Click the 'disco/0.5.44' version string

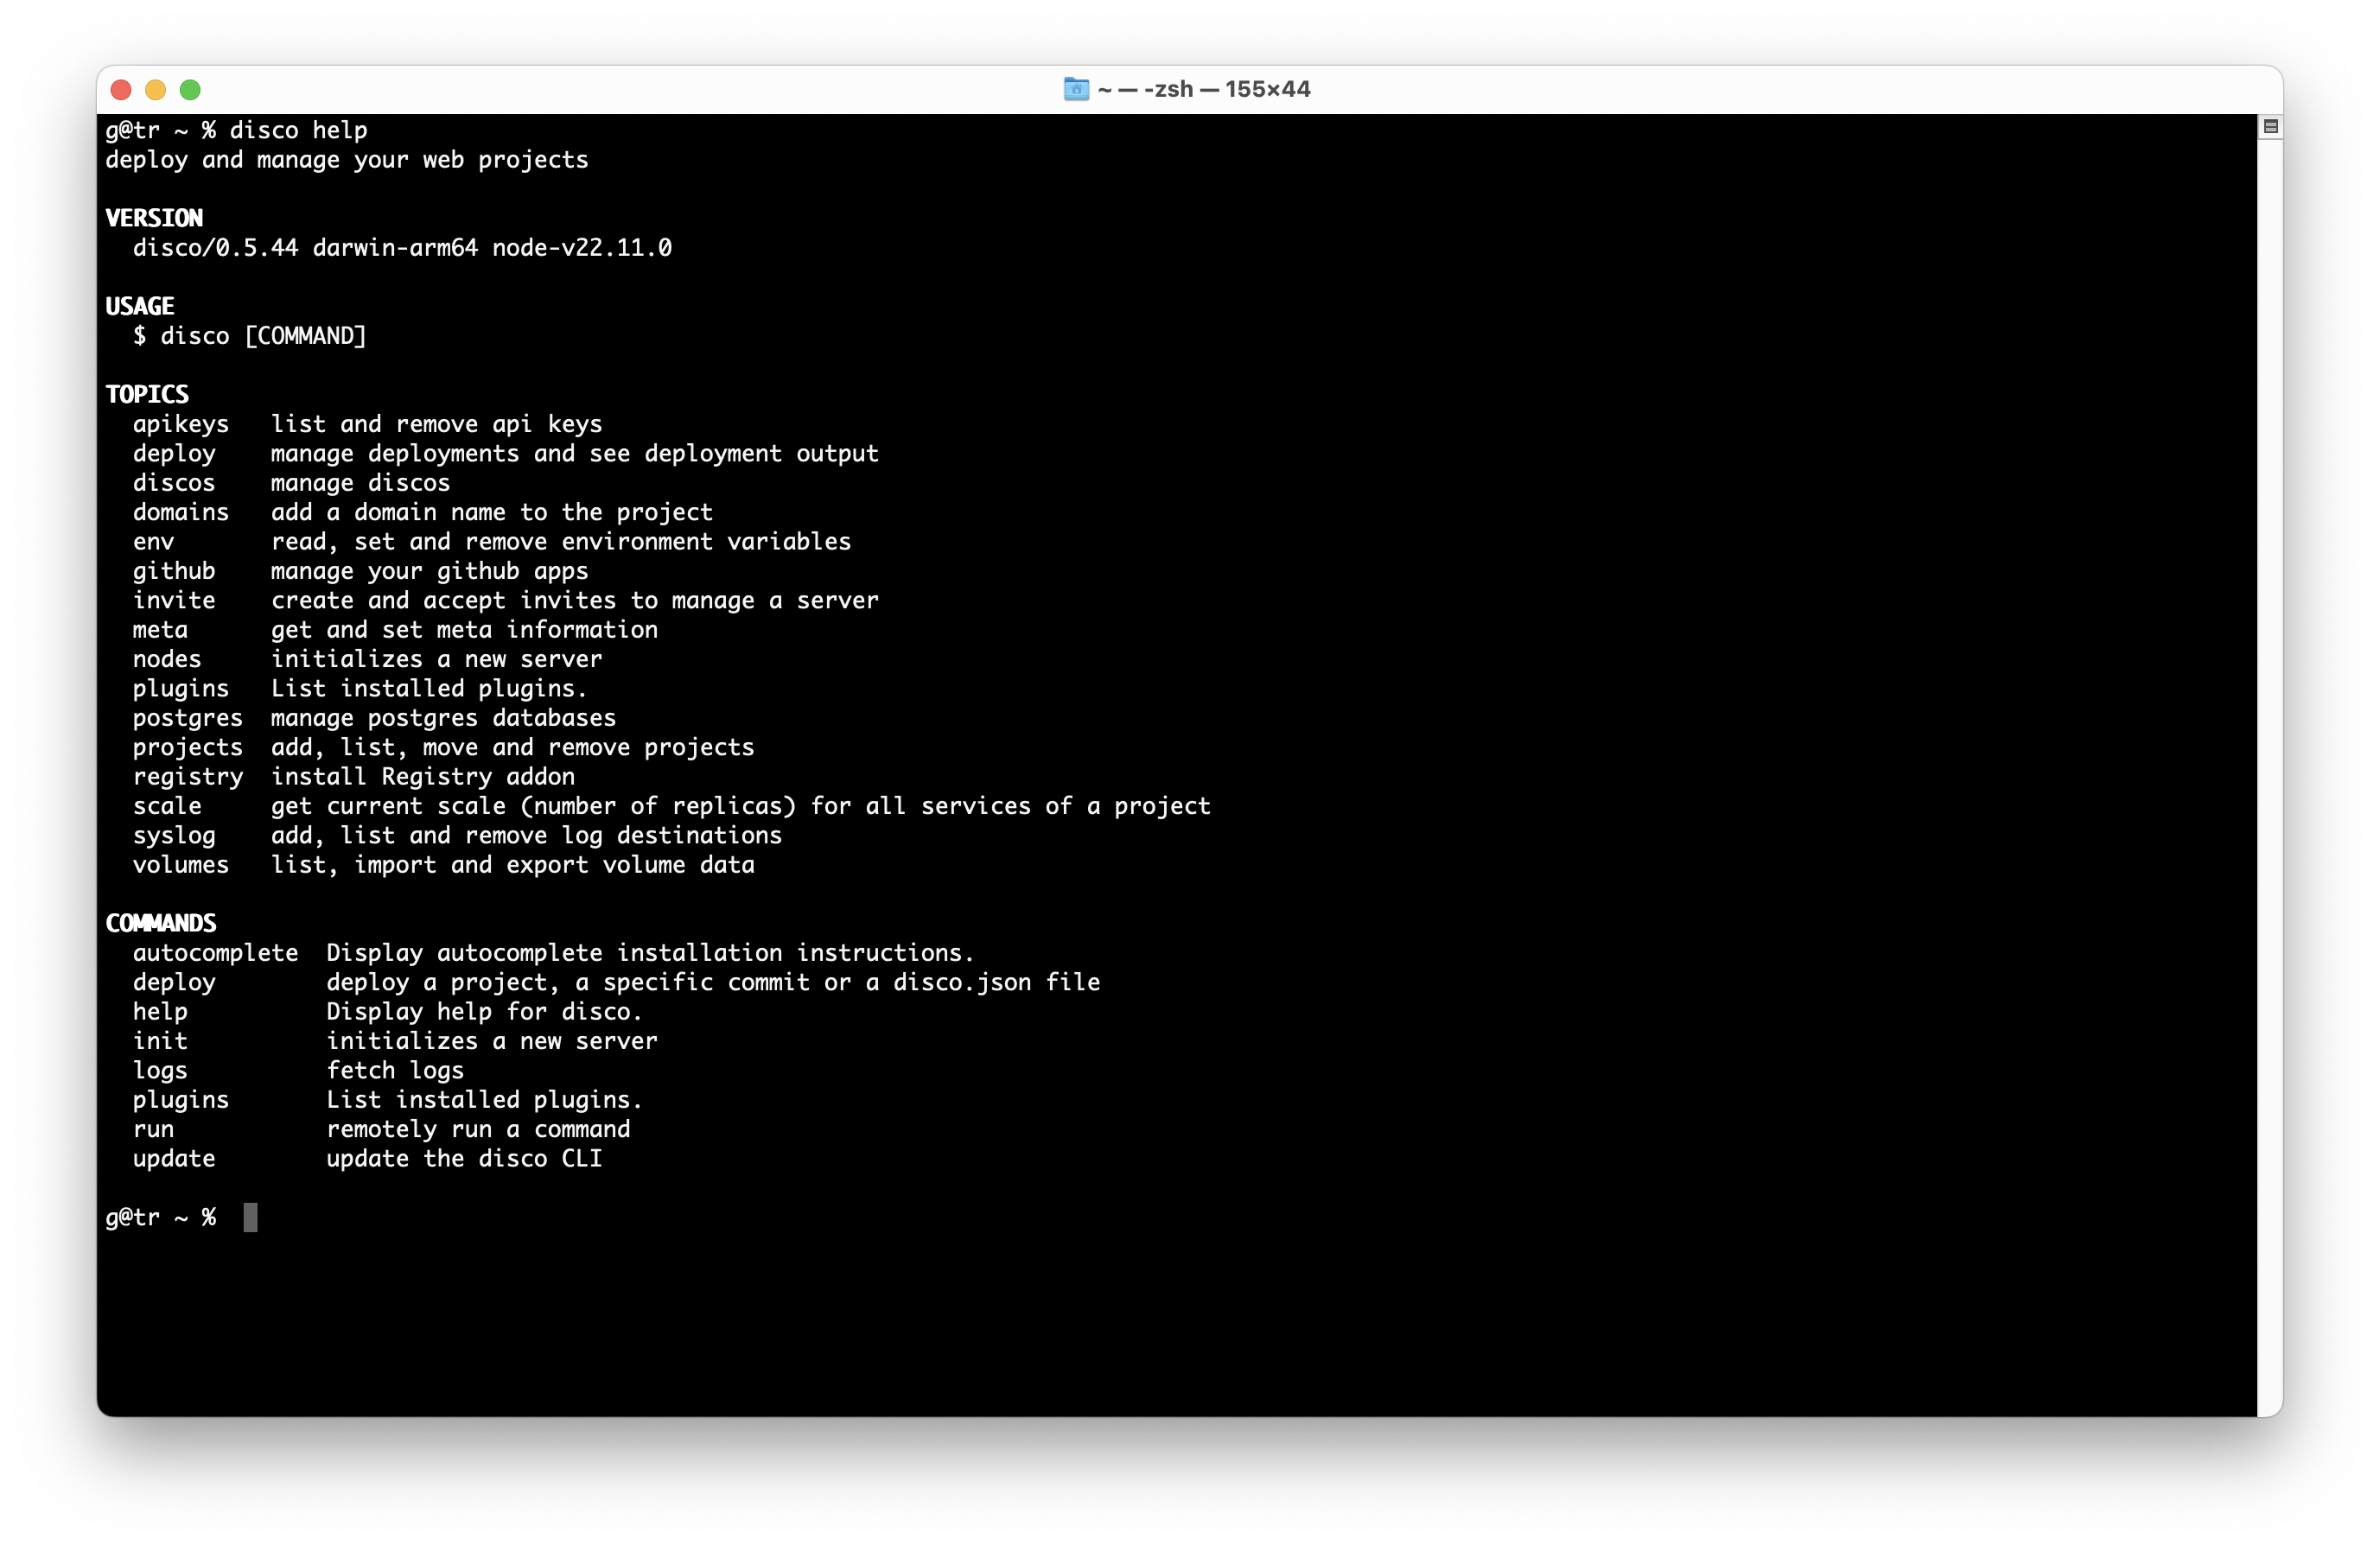pyautogui.click(x=215, y=247)
